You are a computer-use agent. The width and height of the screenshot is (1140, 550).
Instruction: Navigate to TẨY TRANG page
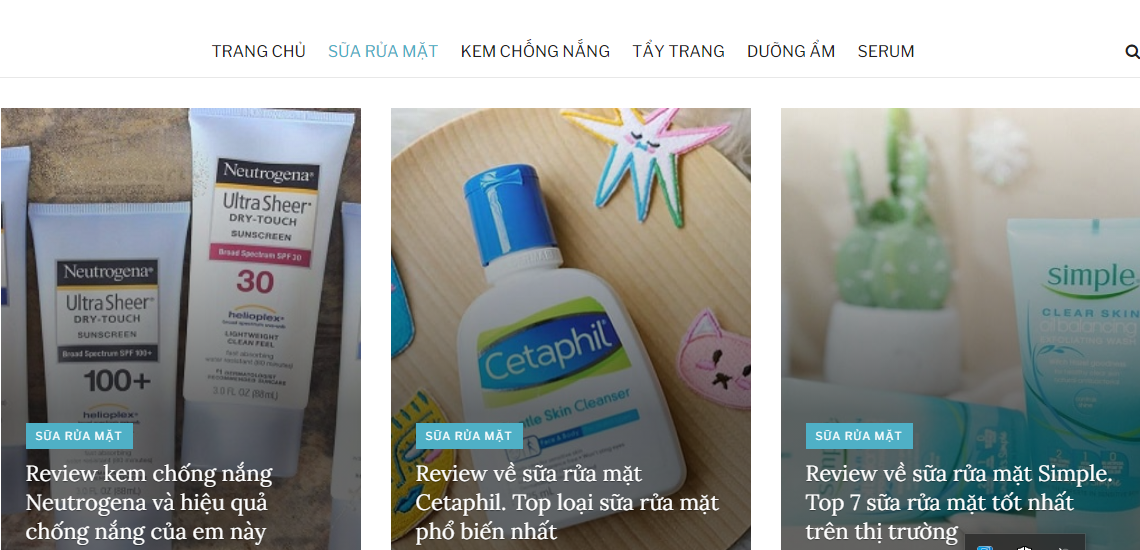pyautogui.click(x=678, y=51)
